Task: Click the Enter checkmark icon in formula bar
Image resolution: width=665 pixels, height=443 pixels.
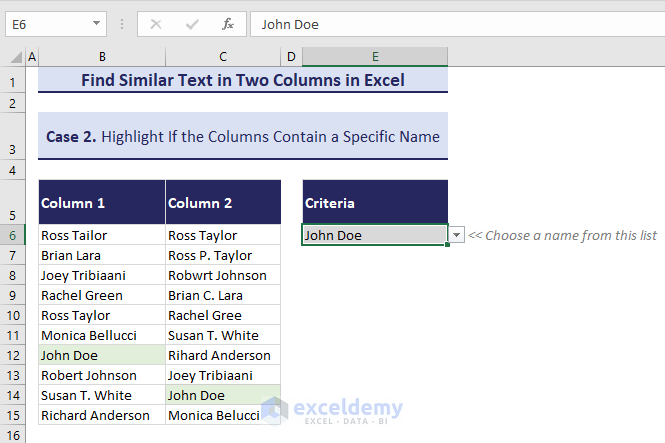Action: tap(192, 24)
